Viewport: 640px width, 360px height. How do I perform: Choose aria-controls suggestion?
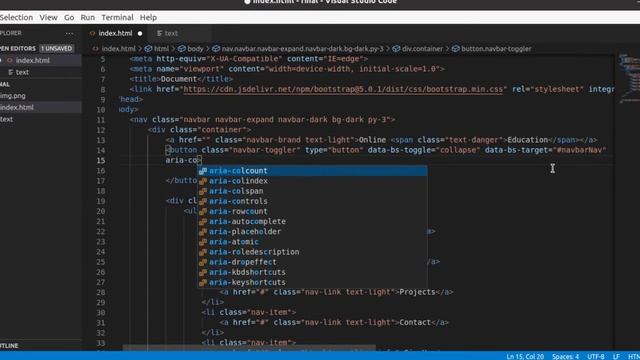(x=313, y=201)
